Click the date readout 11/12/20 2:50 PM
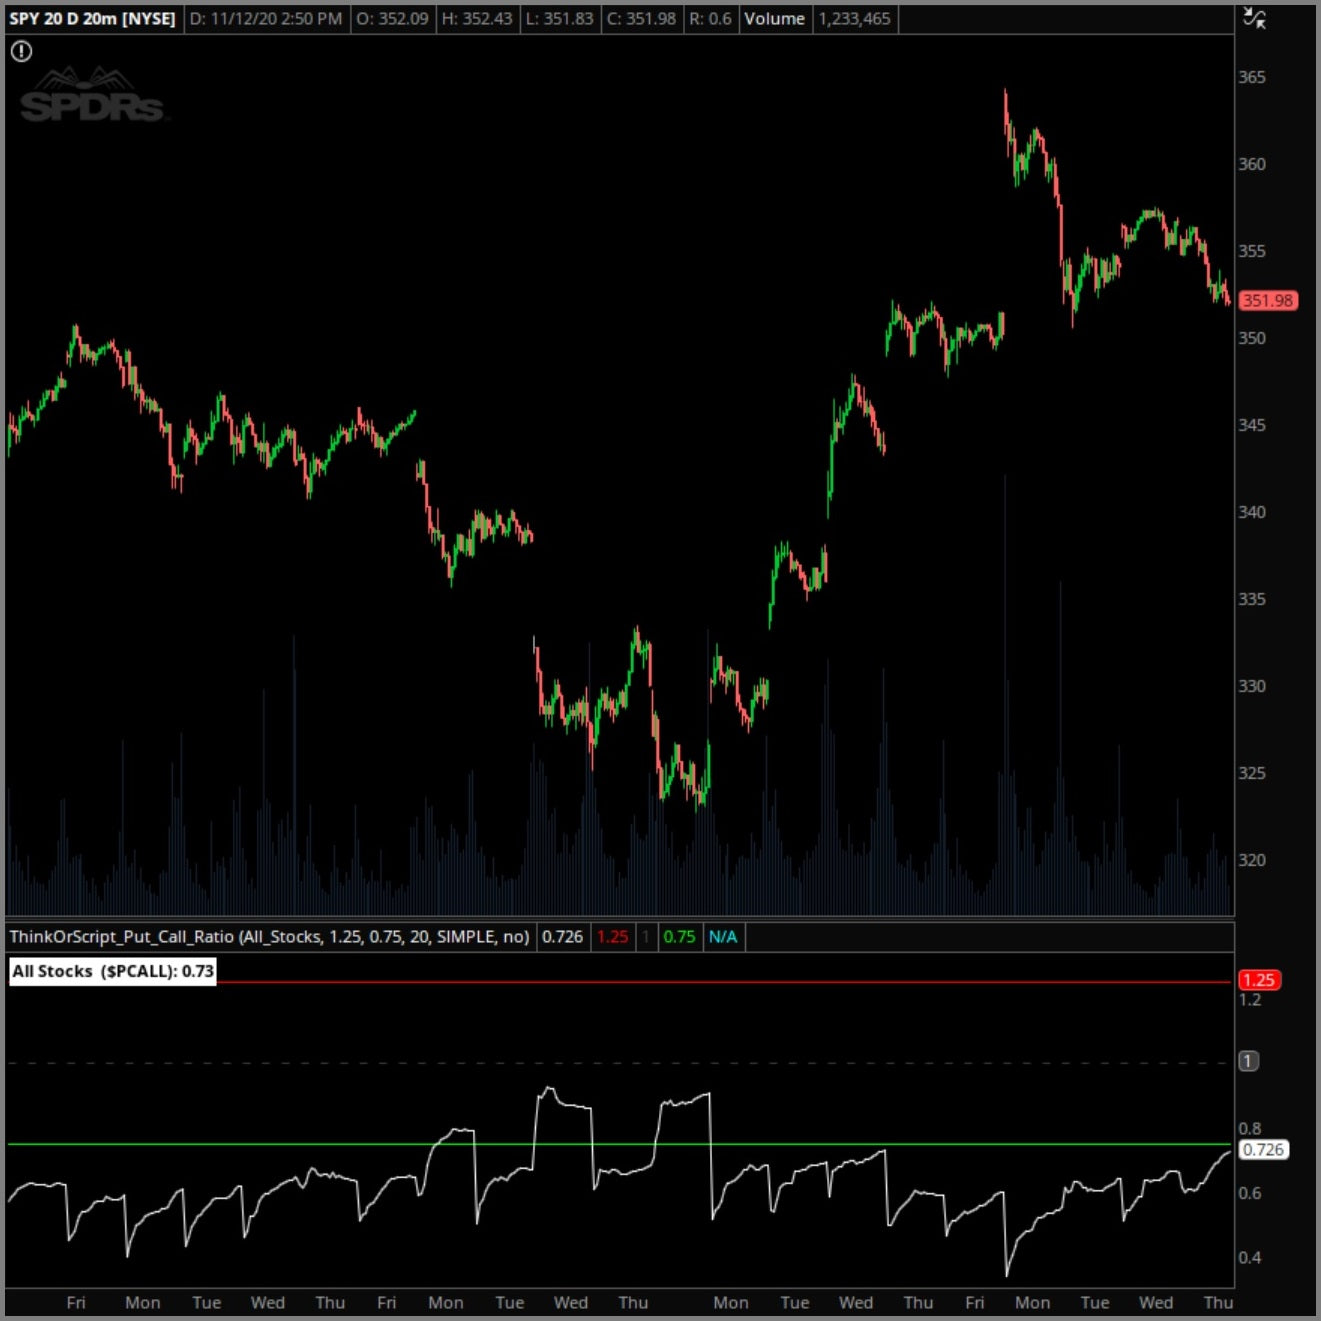This screenshot has width=1321, height=1321. point(266,19)
